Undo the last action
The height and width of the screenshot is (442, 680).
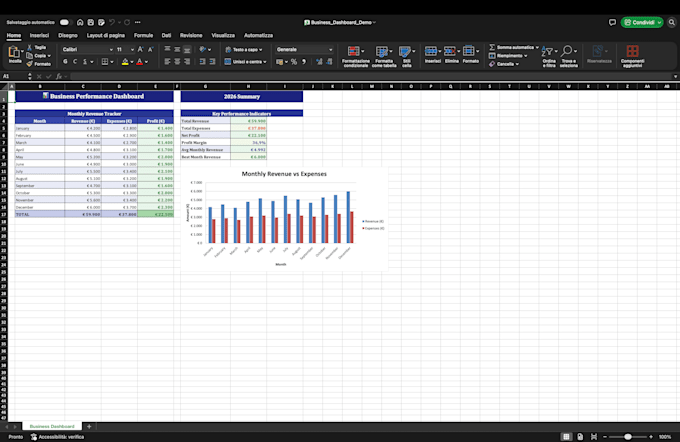[112, 22]
